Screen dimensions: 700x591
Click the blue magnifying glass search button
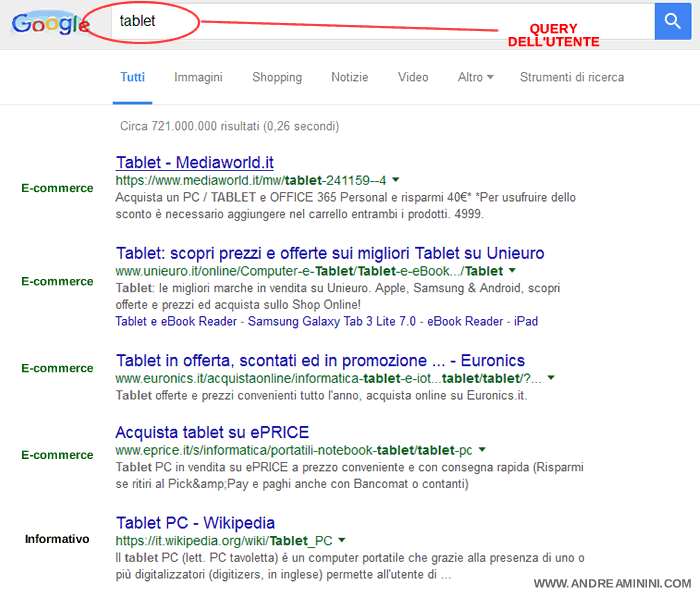pyautogui.click(x=672, y=21)
